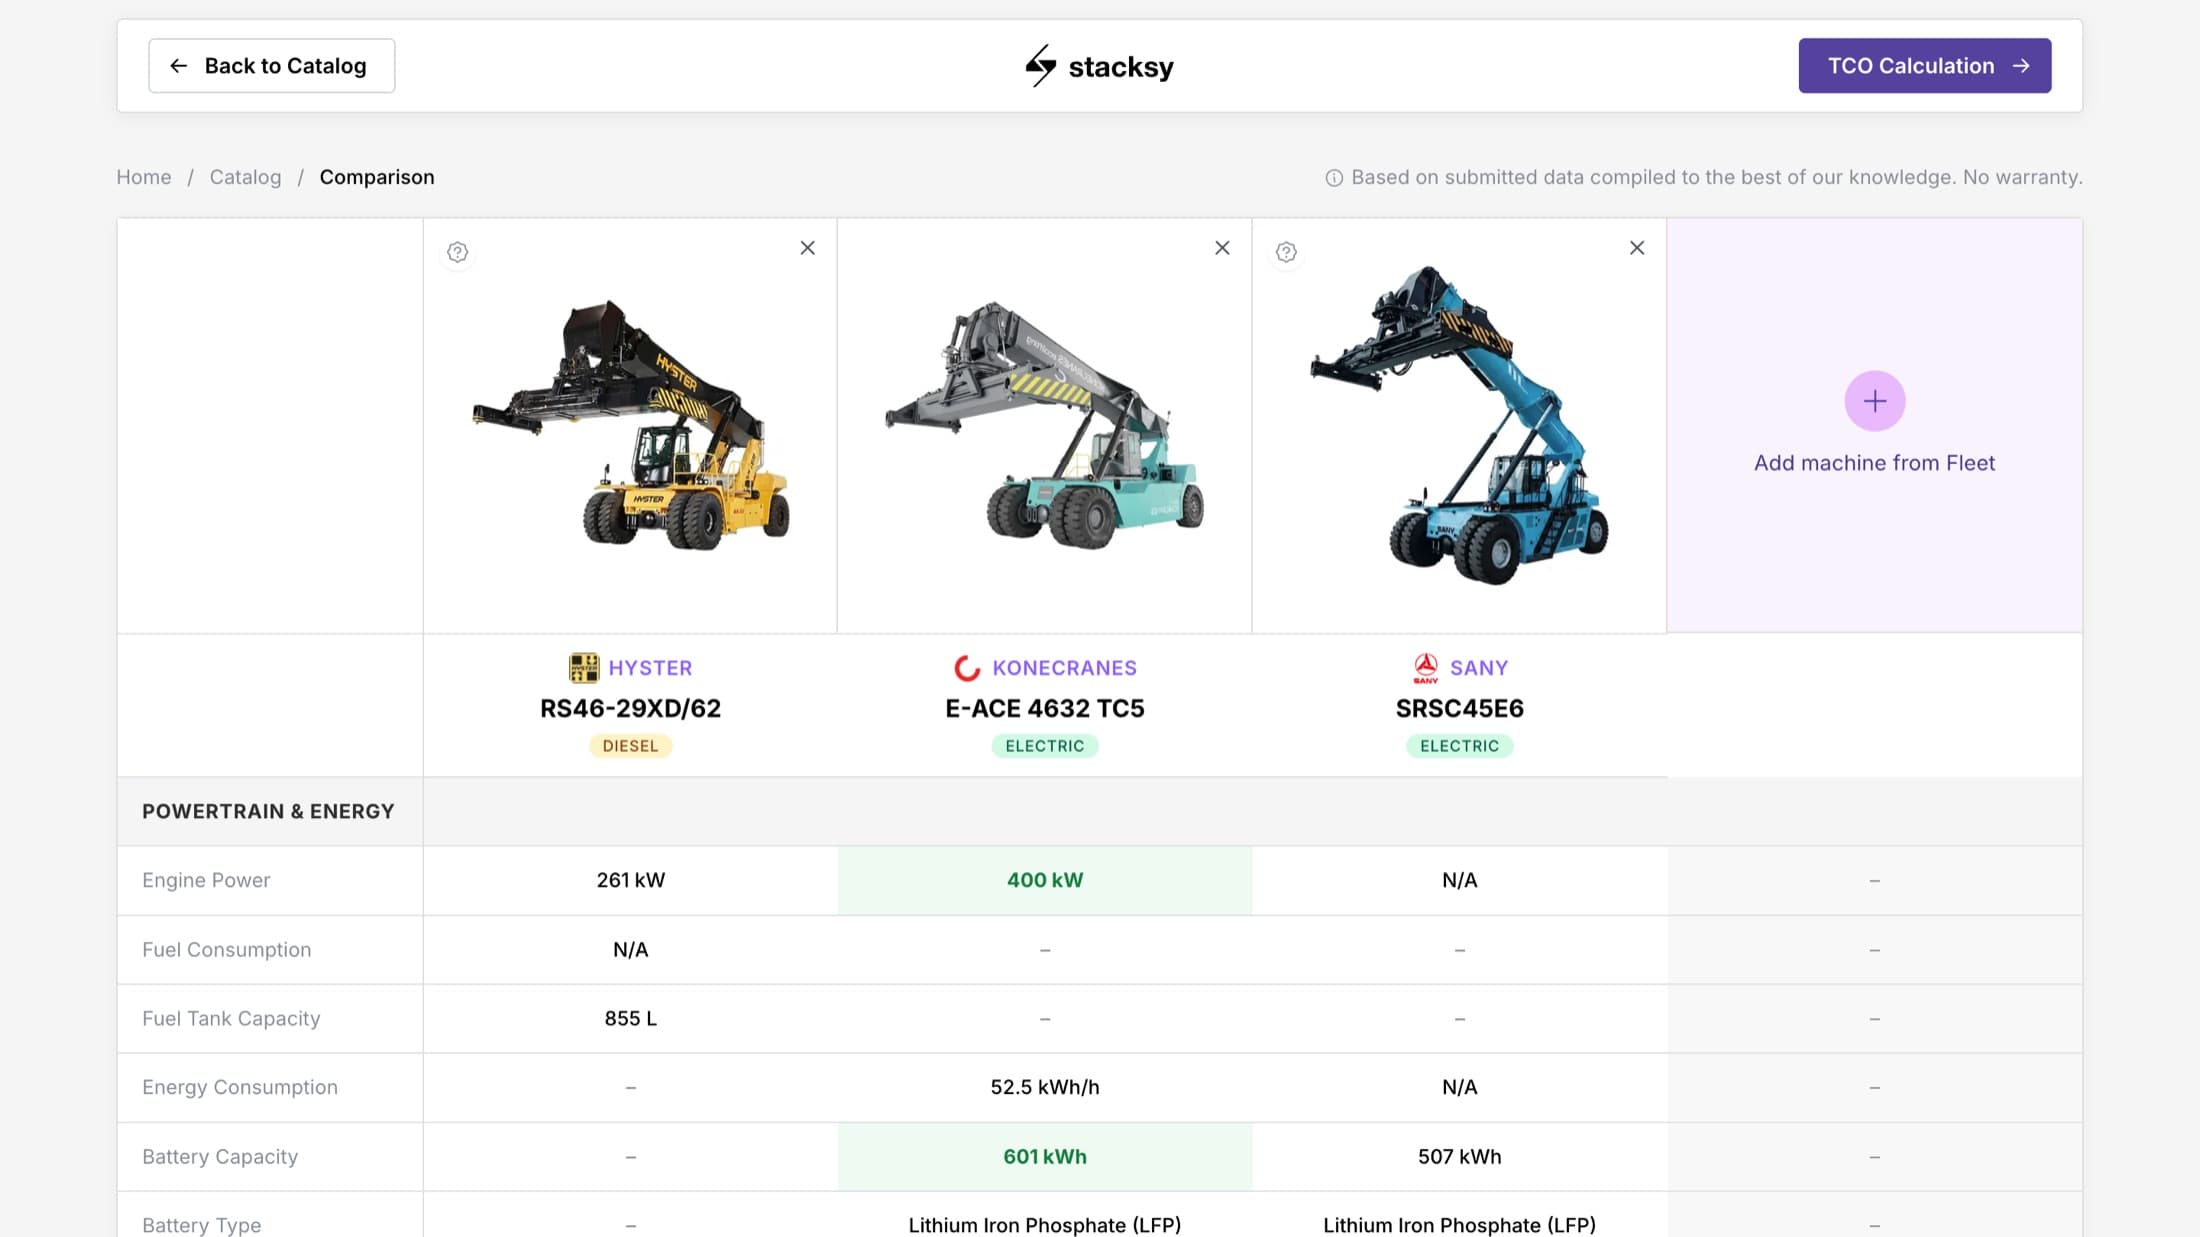The image size is (2200, 1237).
Task: Click the Battery Capacity row label
Action: [220, 1156]
